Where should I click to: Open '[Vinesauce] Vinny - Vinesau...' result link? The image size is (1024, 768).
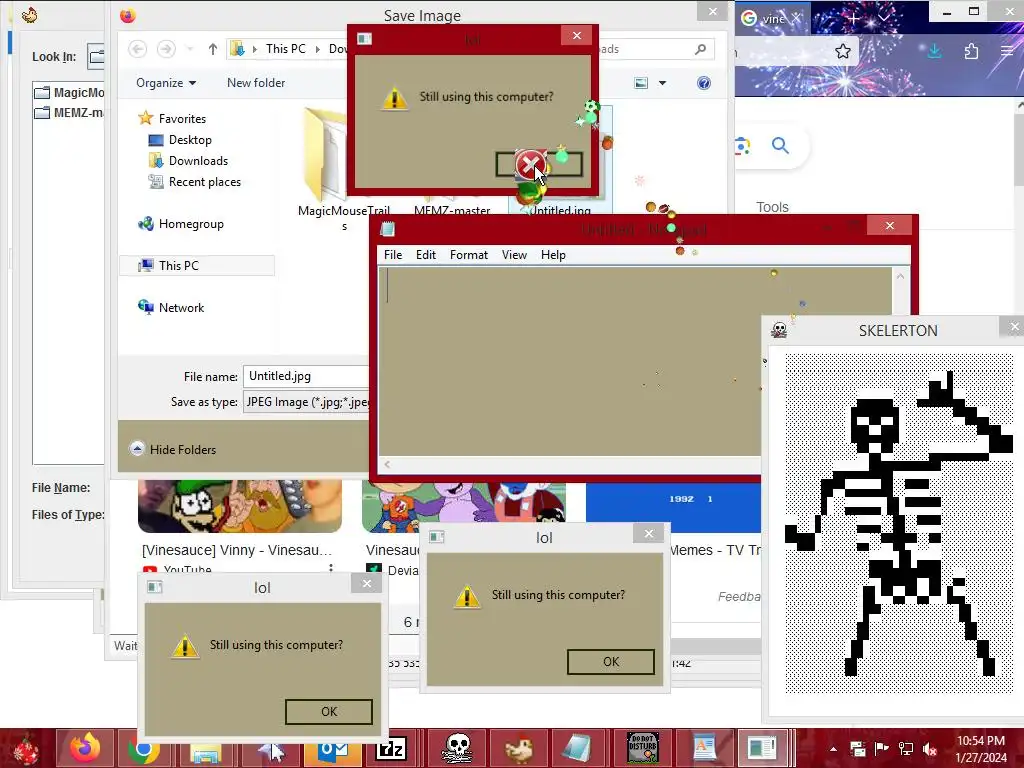(237, 550)
